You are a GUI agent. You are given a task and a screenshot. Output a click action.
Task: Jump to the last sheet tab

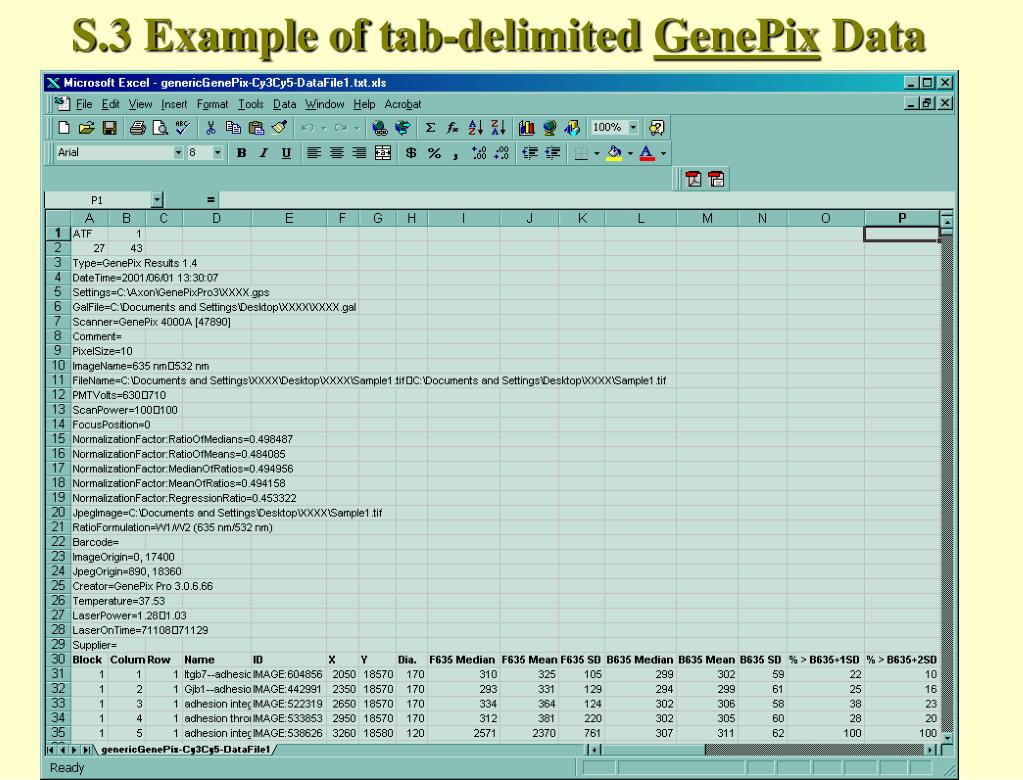86,750
